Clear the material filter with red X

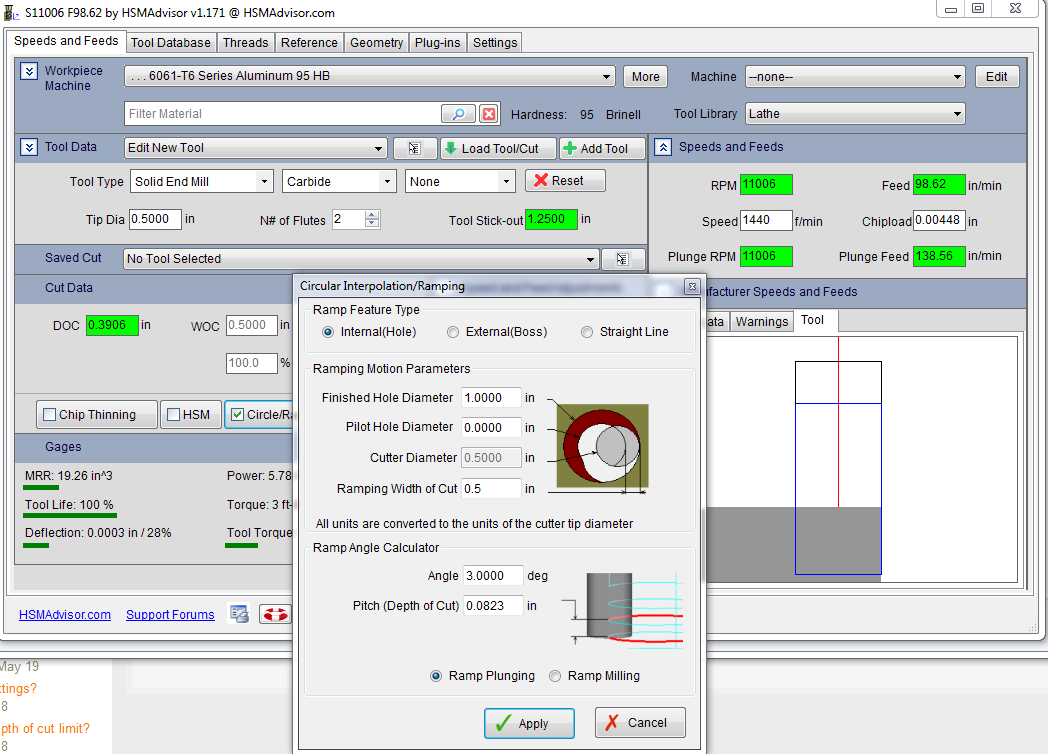(x=489, y=114)
